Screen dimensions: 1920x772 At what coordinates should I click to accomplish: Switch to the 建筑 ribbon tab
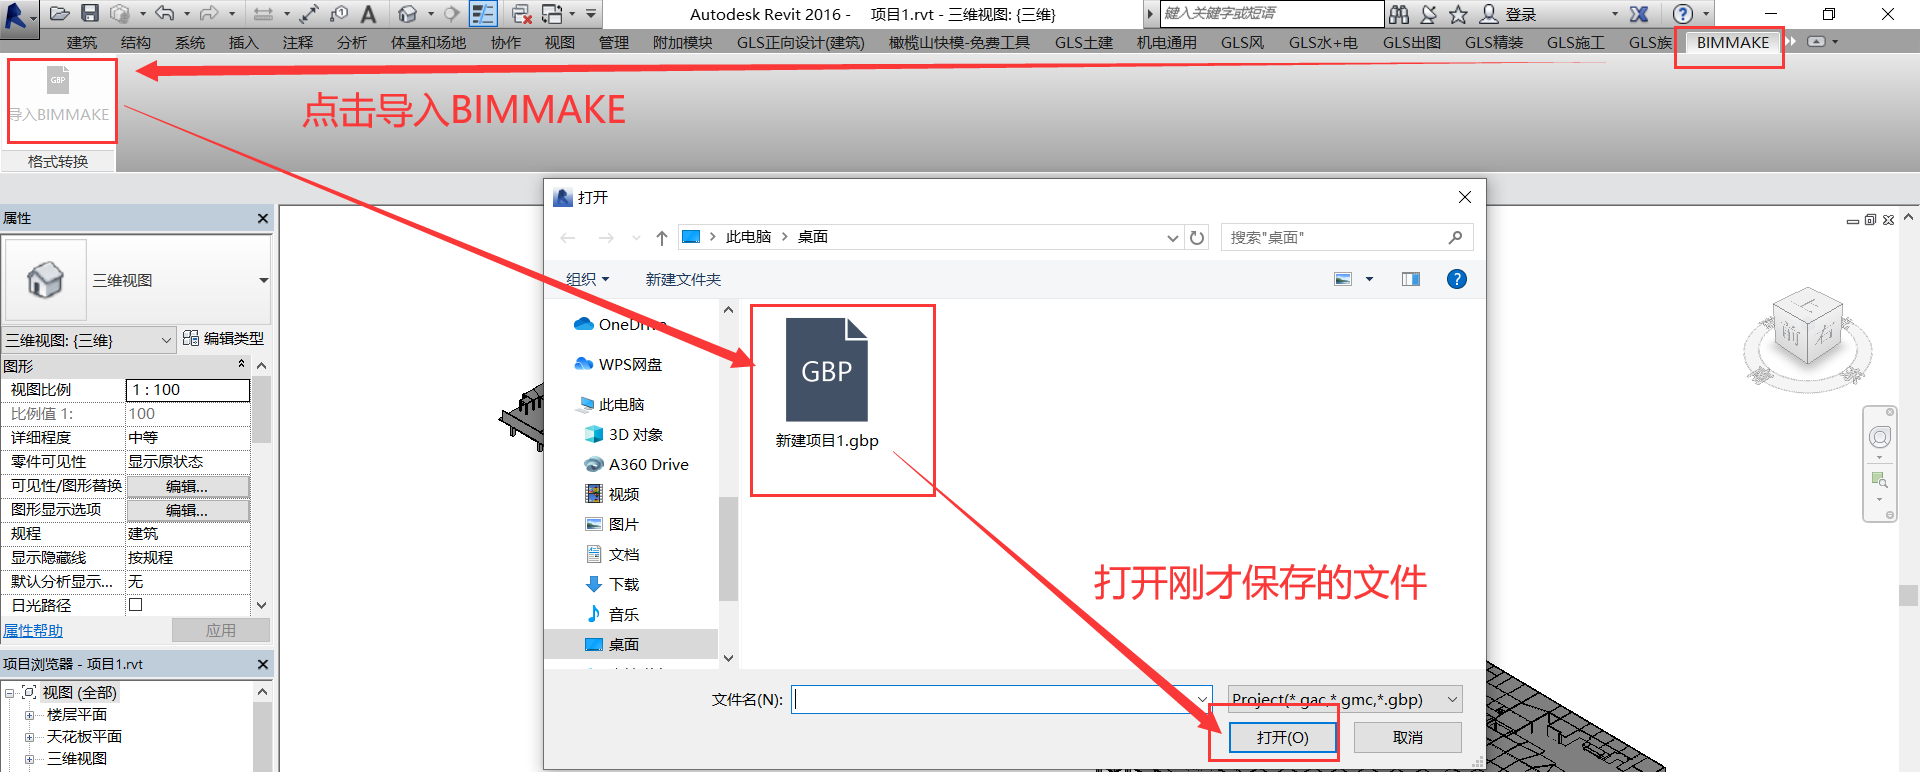tap(82, 42)
